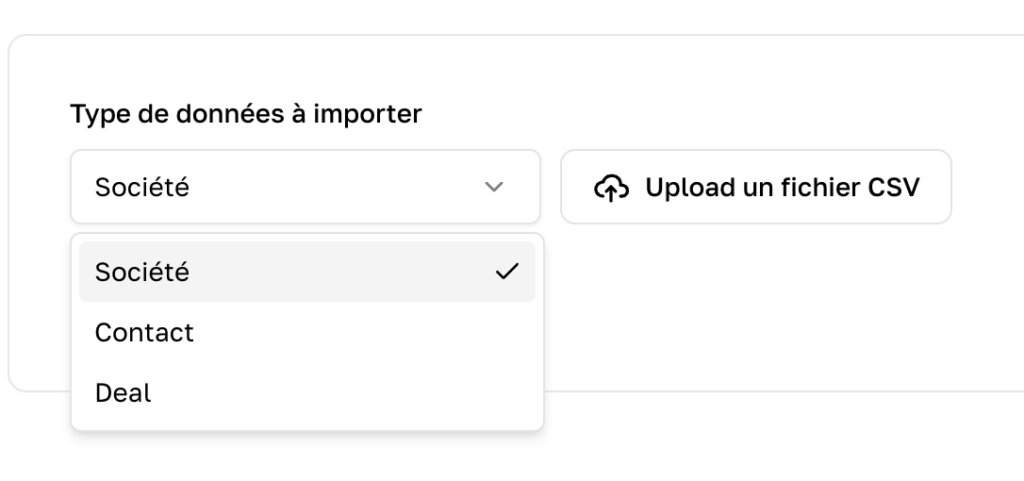Click the chevron arrow in the Société dropdown
This screenshot has height=481, width=1024.
493,187
